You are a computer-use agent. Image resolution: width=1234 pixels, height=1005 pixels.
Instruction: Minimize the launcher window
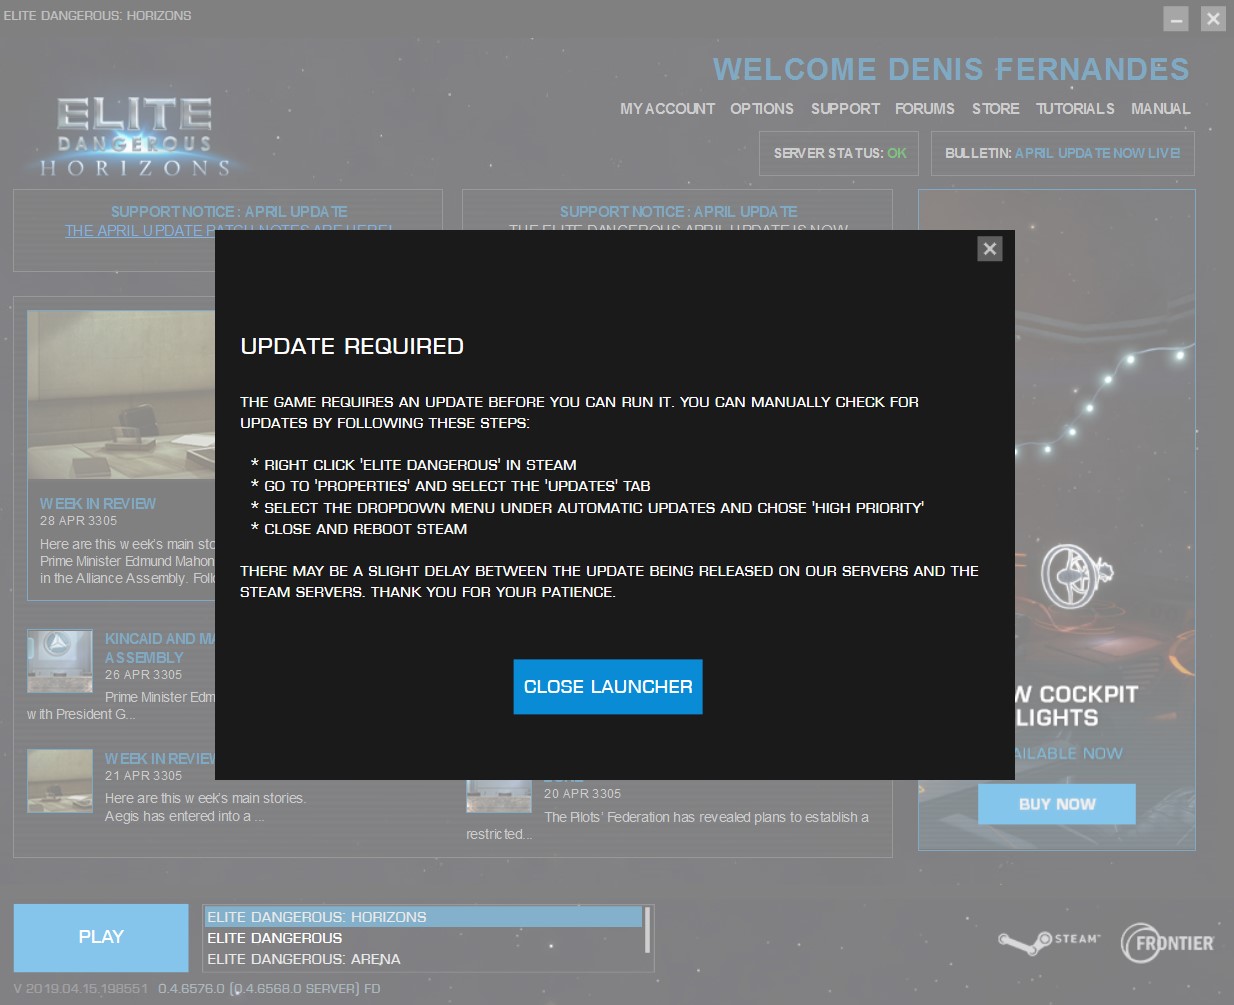click(1176, 18)
